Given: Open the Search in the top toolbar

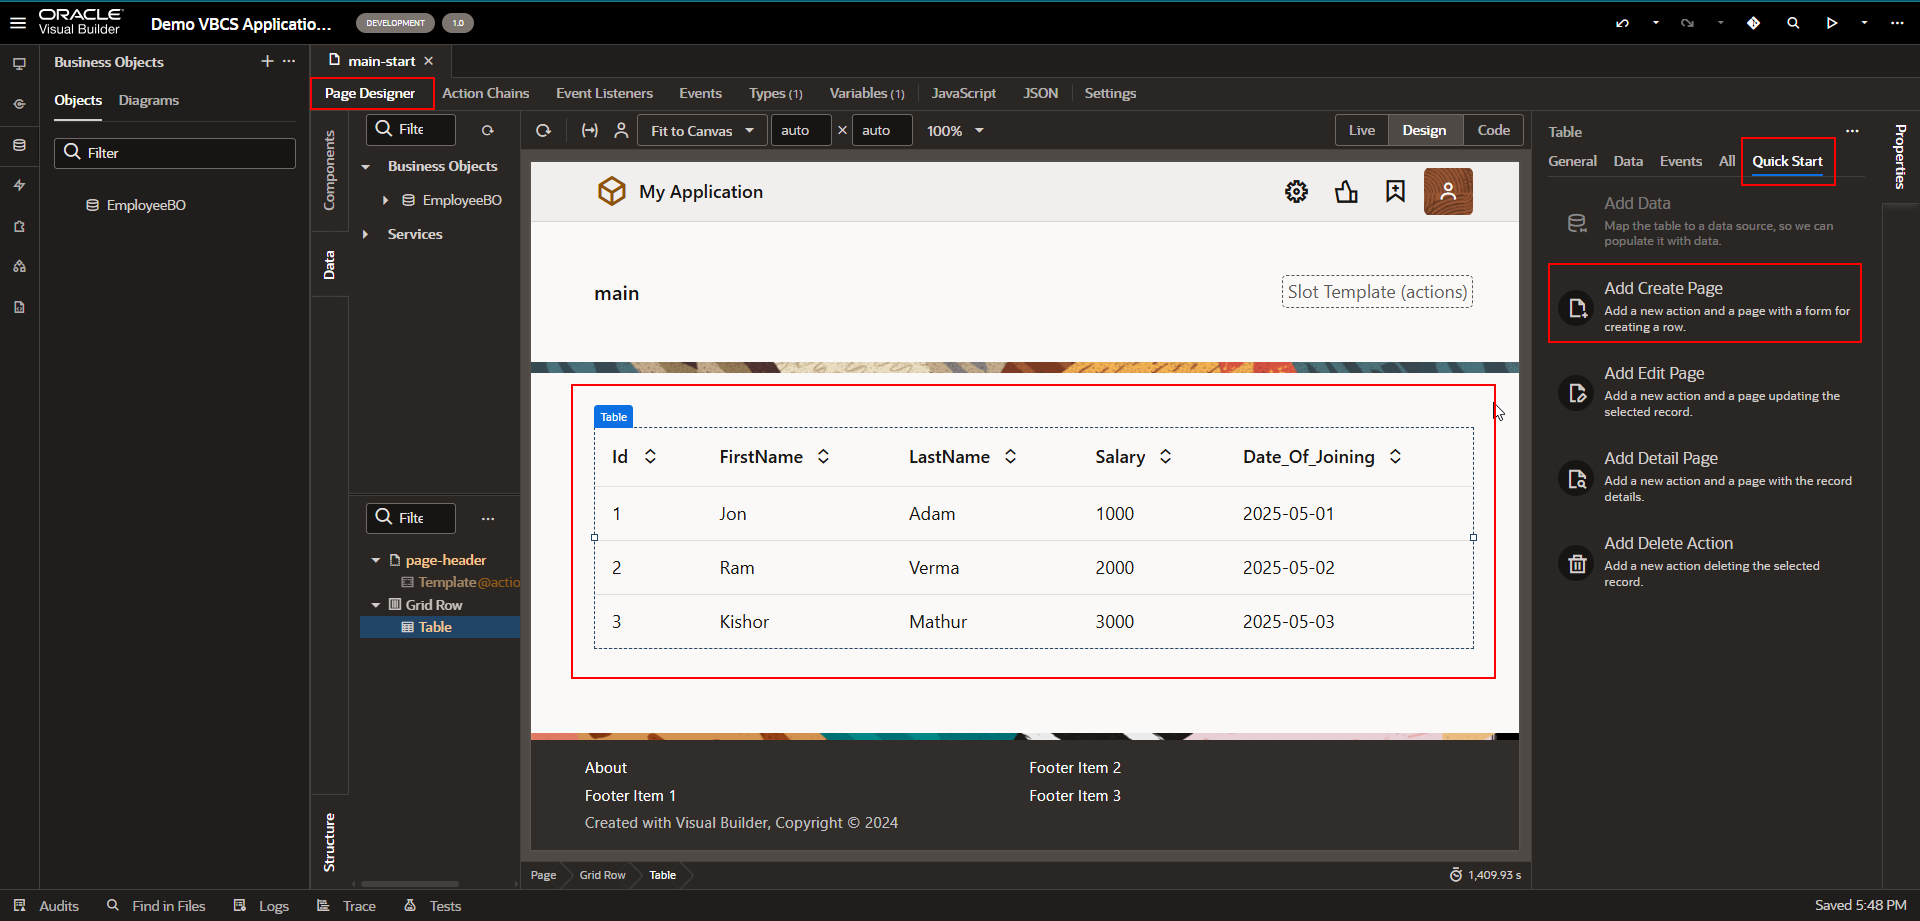Looking at the screenshot, I should click(x=1793, y=22).
